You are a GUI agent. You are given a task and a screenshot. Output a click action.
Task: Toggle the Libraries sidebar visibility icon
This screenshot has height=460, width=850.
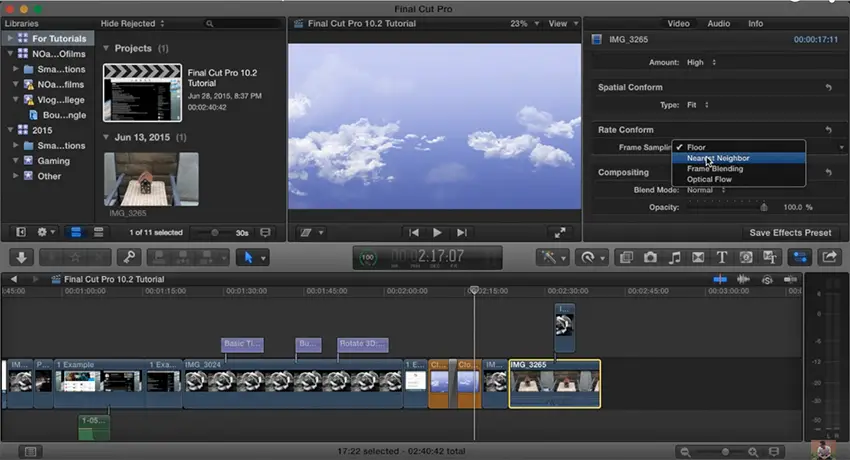click(x=21, y=232)
